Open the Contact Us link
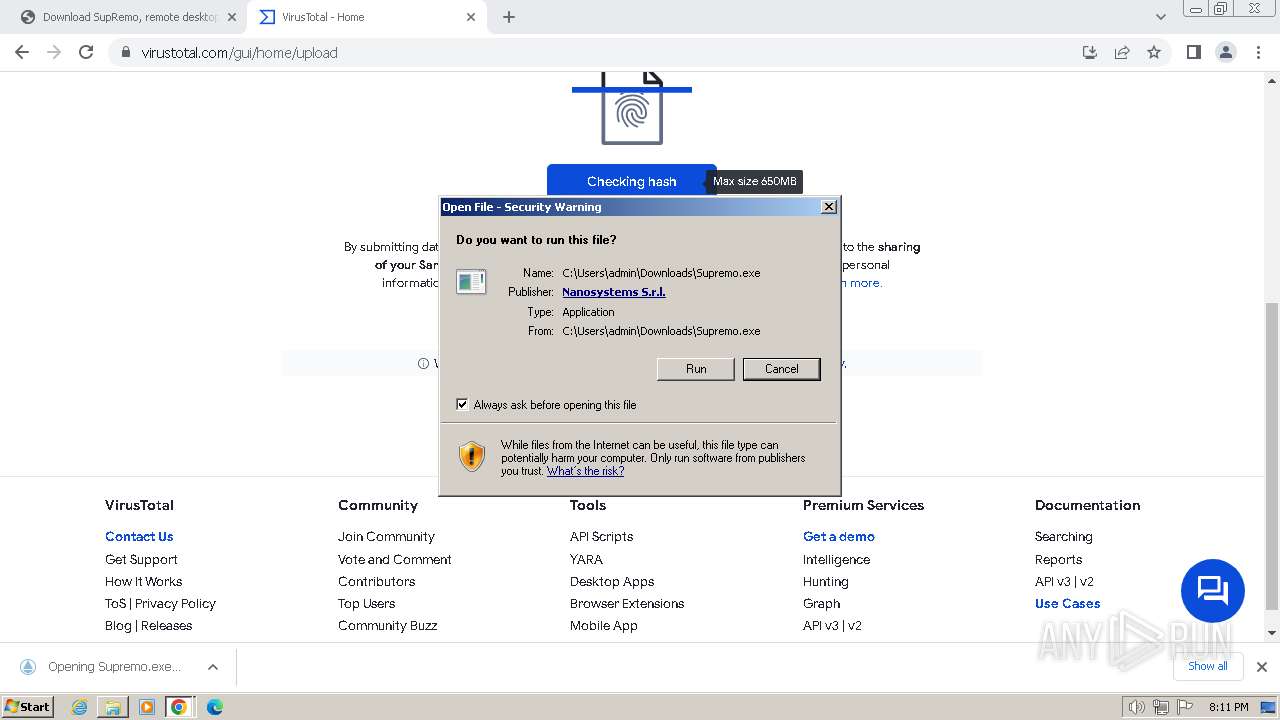The height and width of the screenshot is (720, 1280). (139, 537)
